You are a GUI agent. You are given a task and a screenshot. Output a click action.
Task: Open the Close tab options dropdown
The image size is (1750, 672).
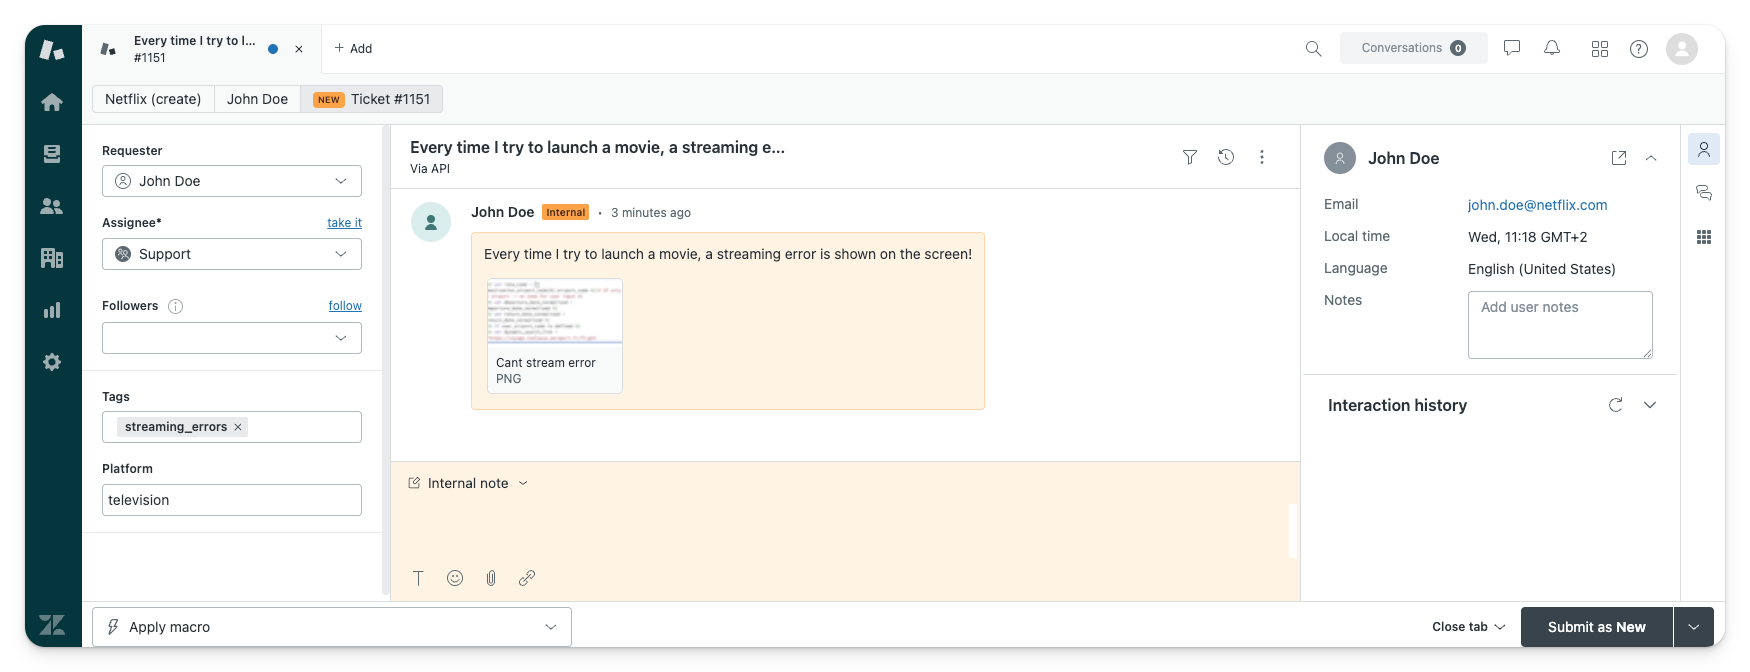pyautogui.click(x=1468, y=627)
